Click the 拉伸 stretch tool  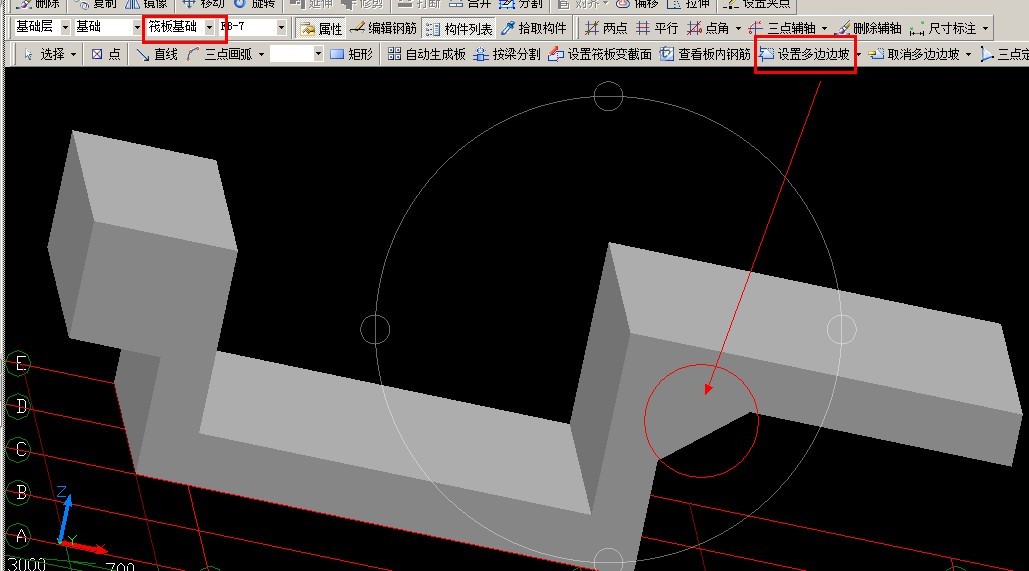(x=688, y=4)
